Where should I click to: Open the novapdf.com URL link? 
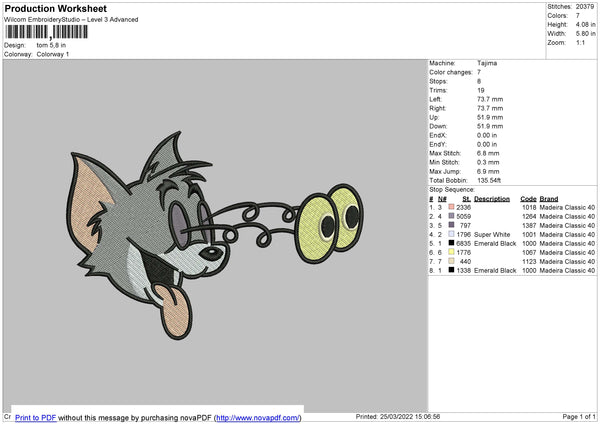(258, 417)
